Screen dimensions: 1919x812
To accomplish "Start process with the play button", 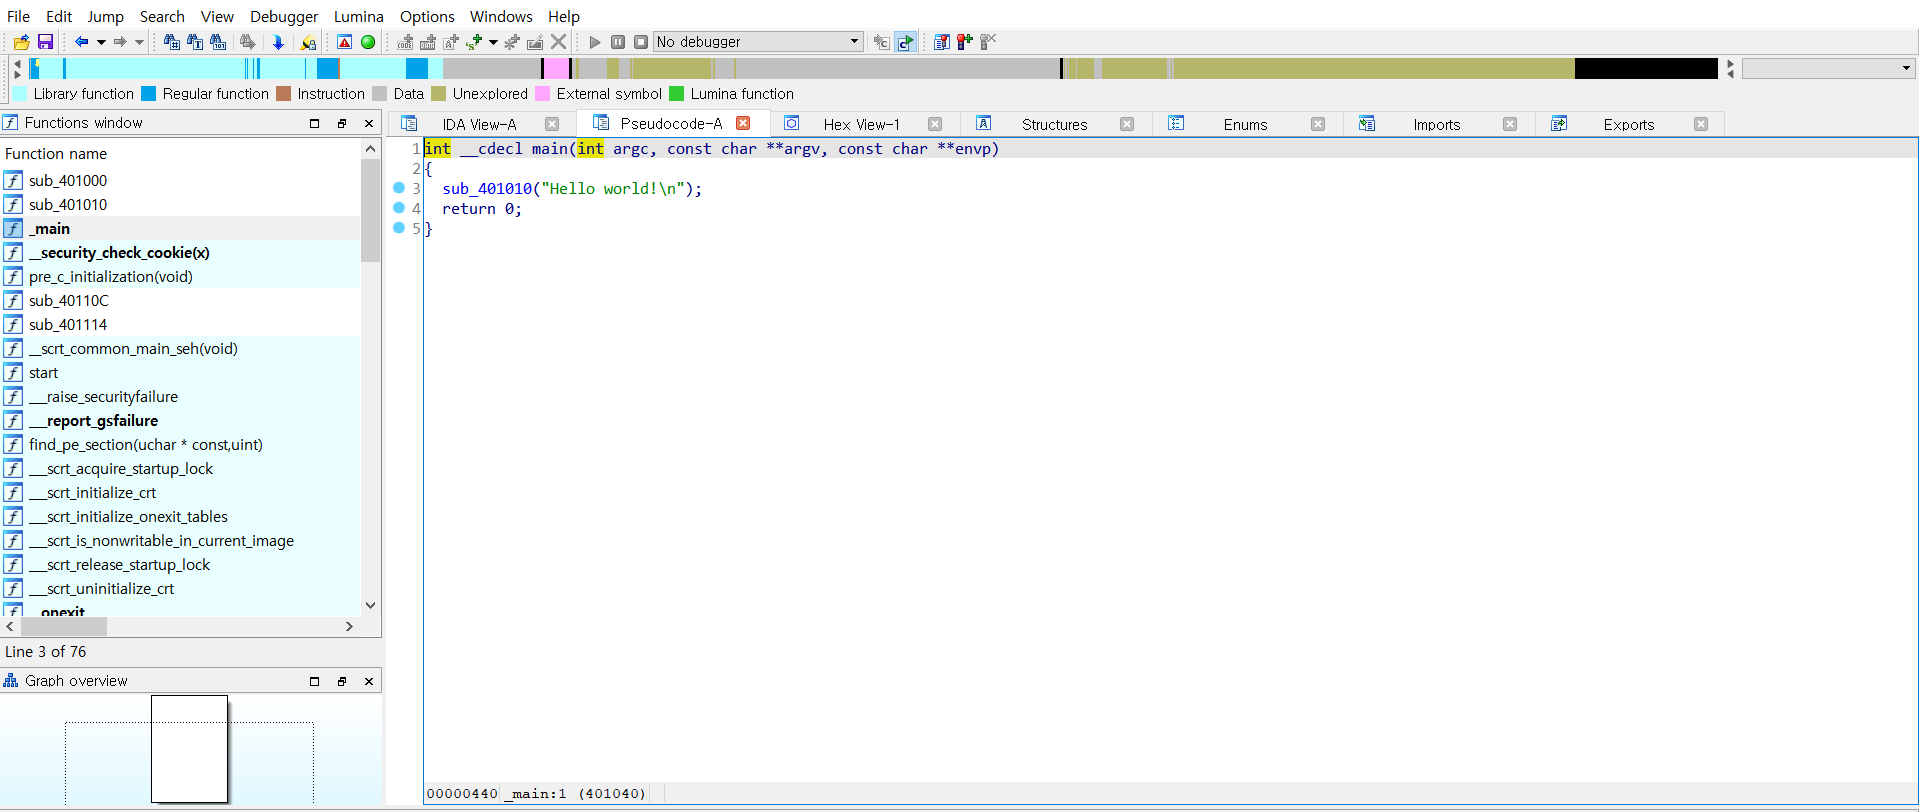I will (594, 42).
